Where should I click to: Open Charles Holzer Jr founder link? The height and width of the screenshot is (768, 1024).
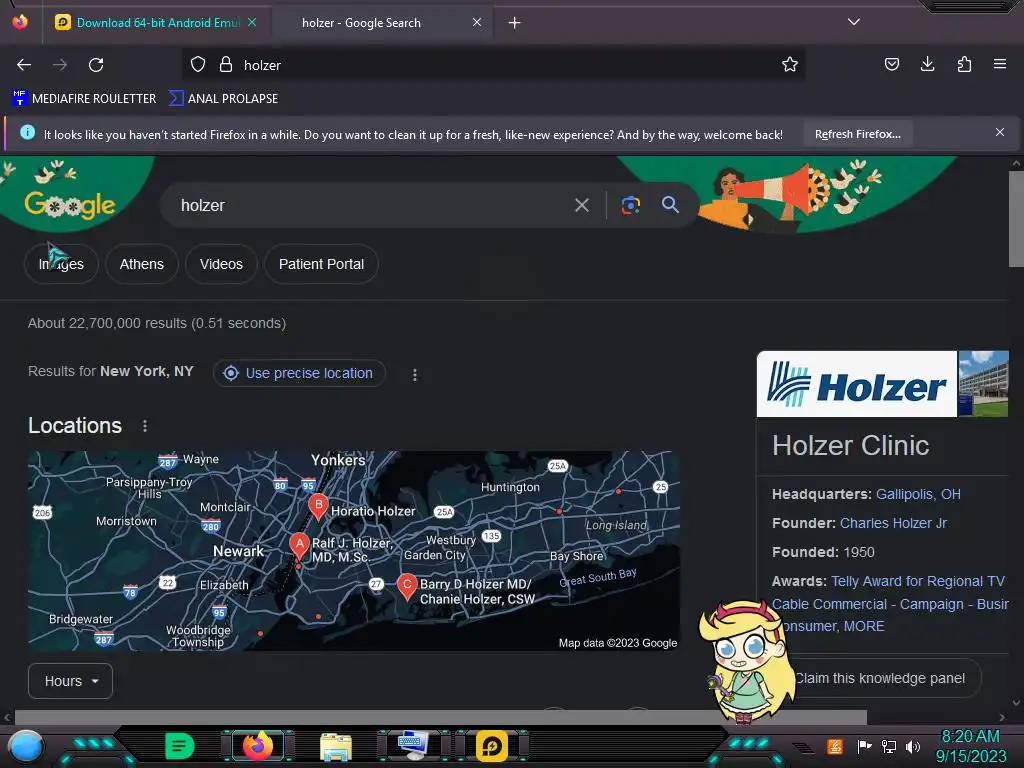pos(893,523)
